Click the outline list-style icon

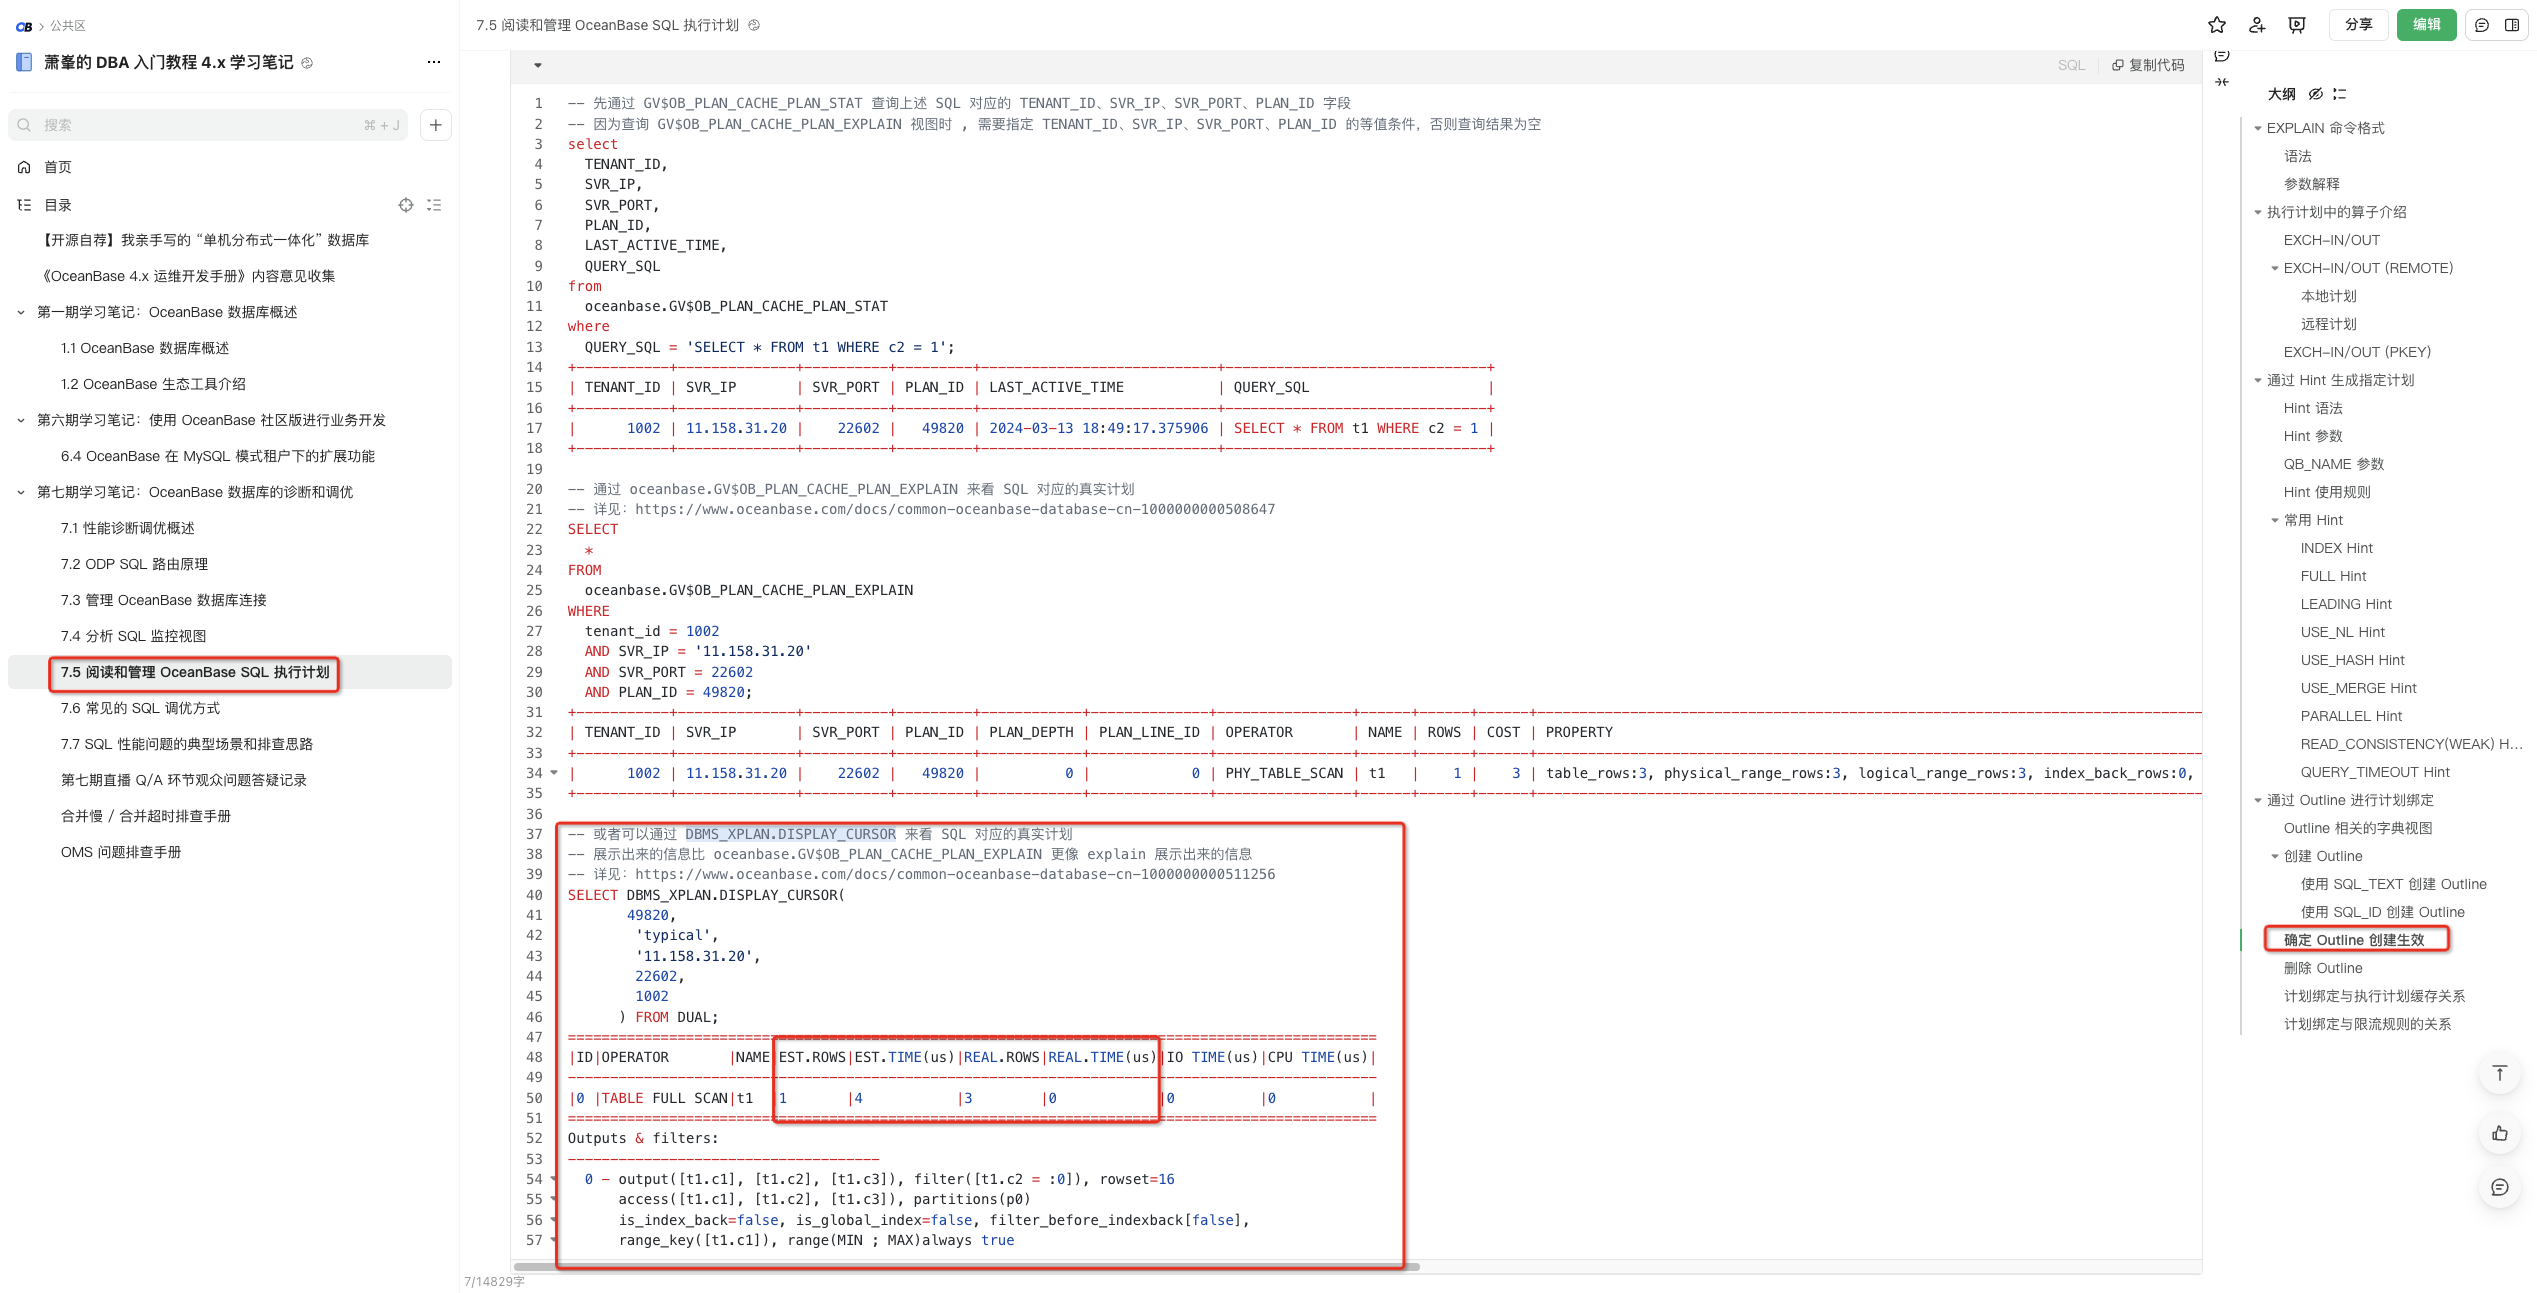[2339, 94]
